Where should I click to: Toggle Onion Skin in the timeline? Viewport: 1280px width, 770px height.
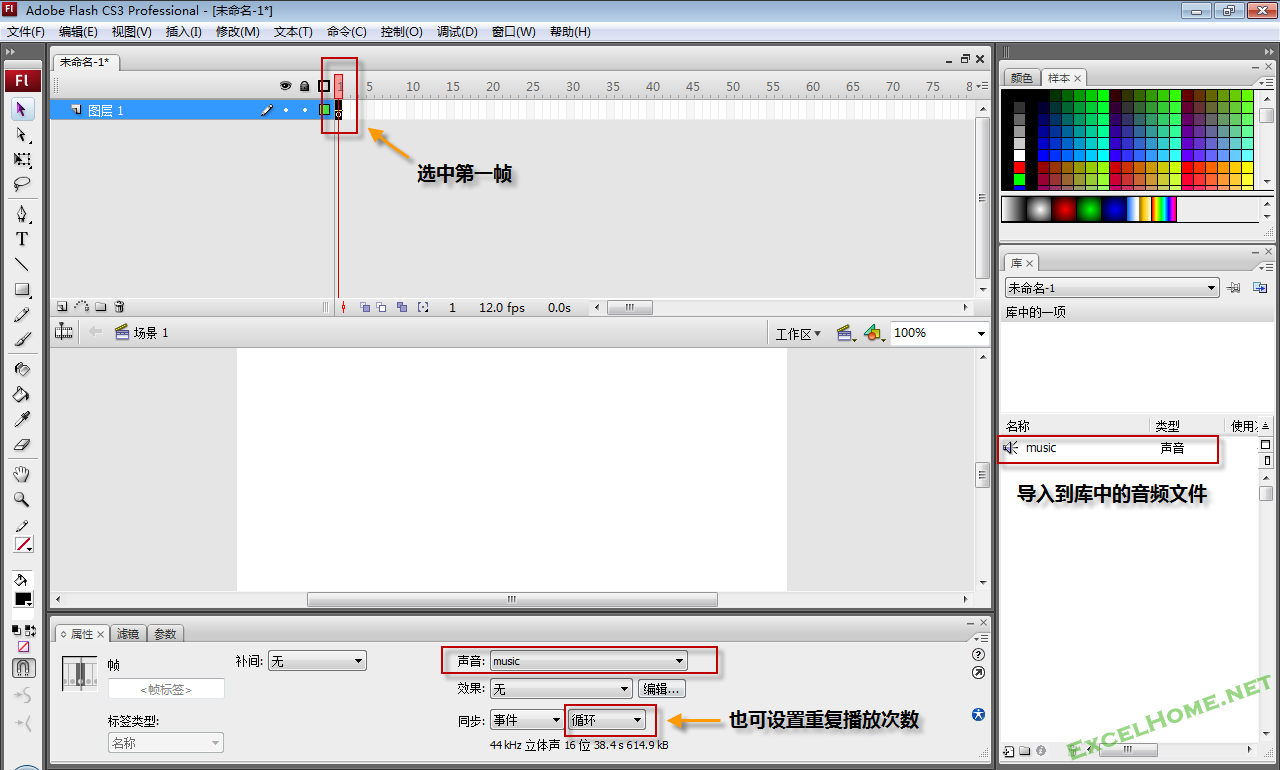[x=365, y=308]
